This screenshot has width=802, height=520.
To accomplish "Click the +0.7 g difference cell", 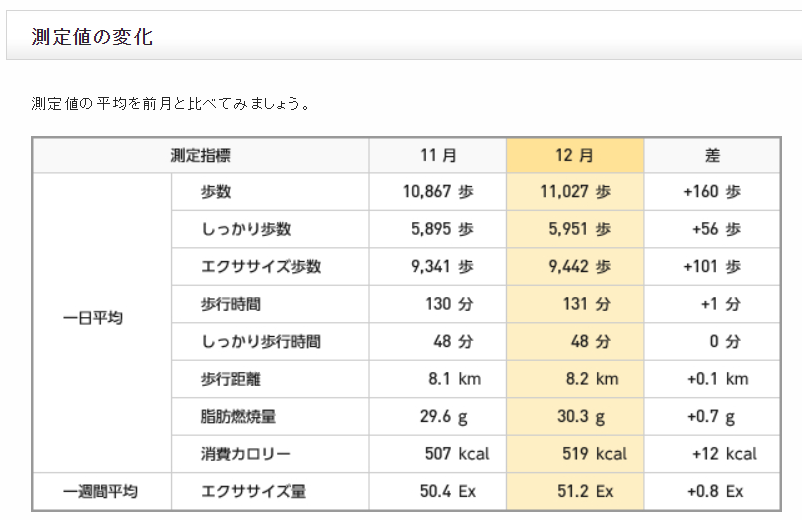I will [x=711, y=417].
